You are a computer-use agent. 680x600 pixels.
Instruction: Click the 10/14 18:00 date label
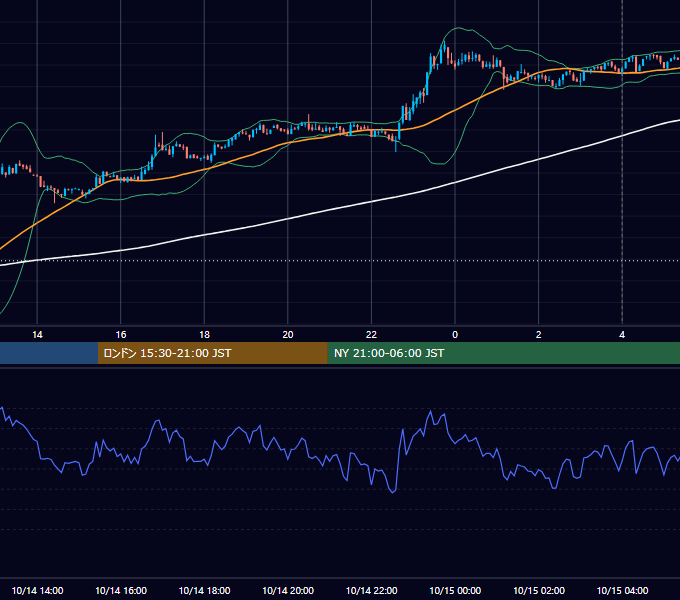(204, 590)
